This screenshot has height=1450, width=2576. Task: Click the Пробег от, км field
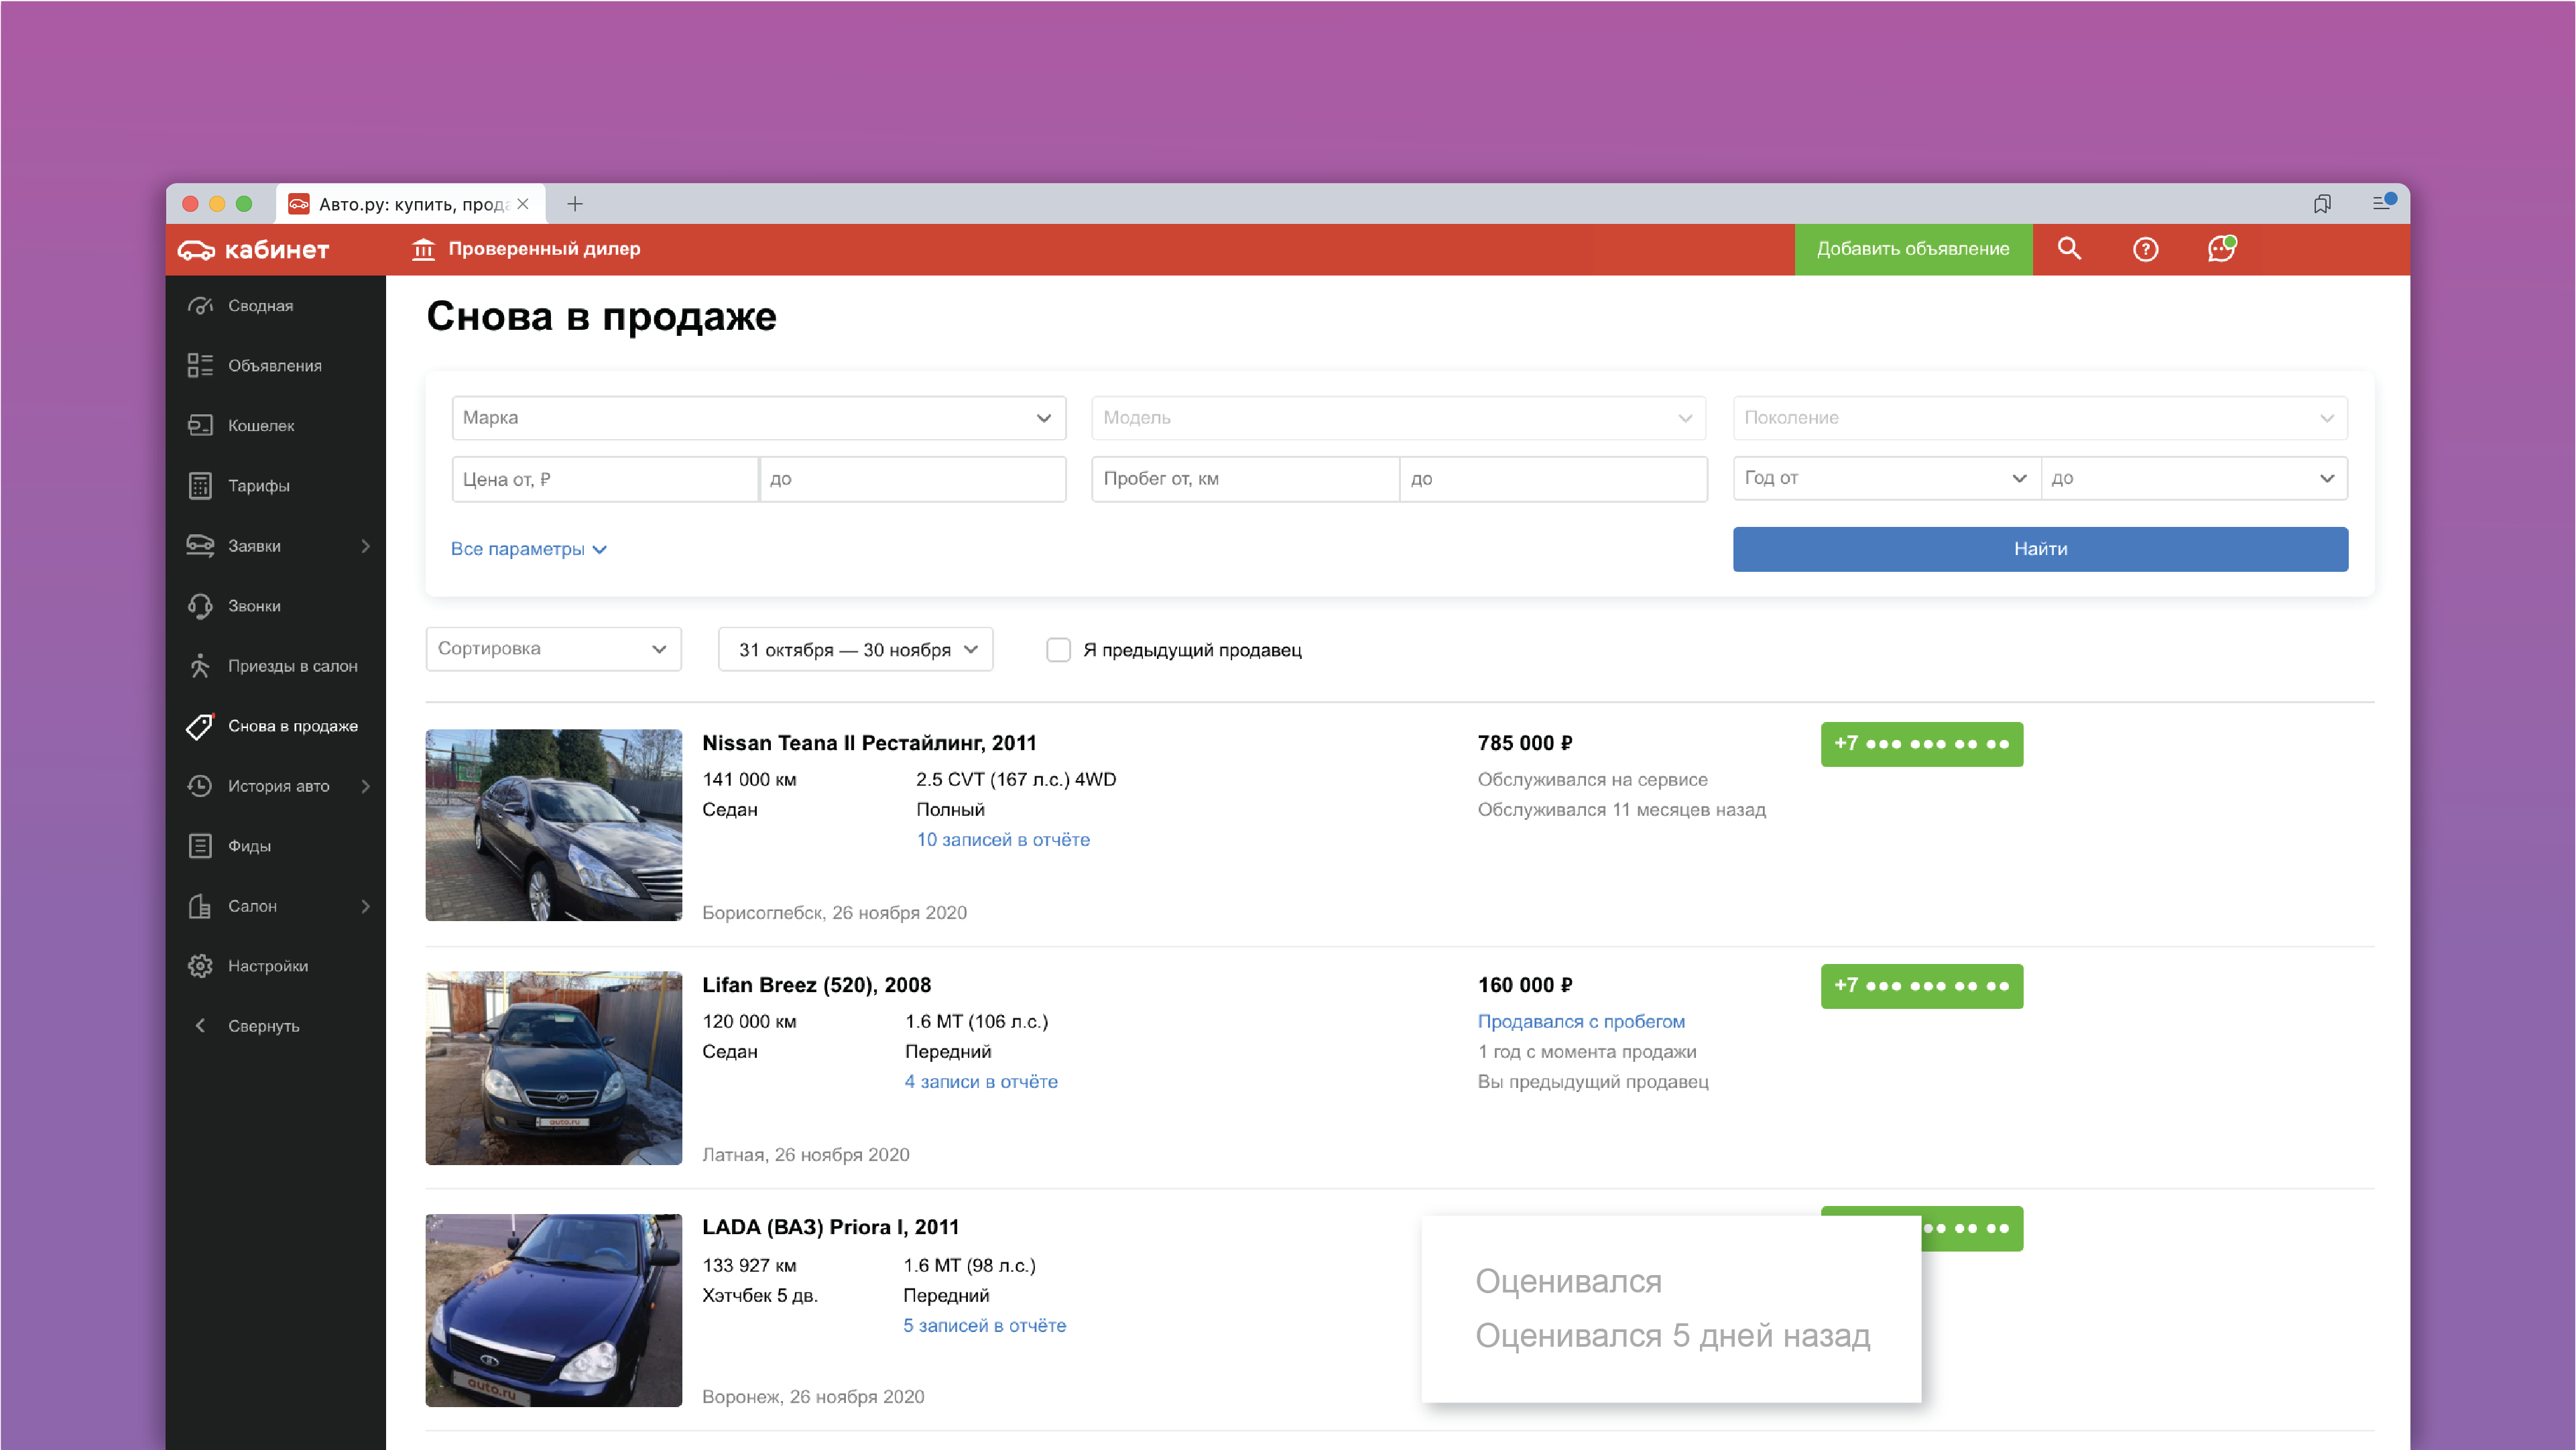tap(1245, 479)
